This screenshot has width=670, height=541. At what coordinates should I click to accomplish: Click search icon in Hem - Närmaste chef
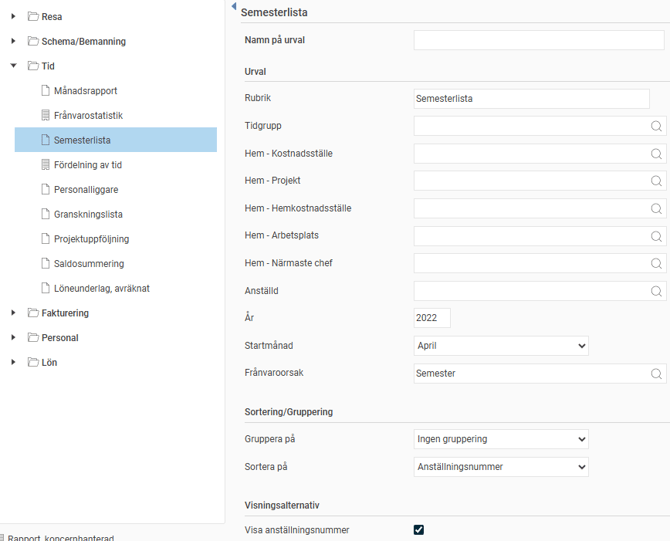(x=656, y=264)
